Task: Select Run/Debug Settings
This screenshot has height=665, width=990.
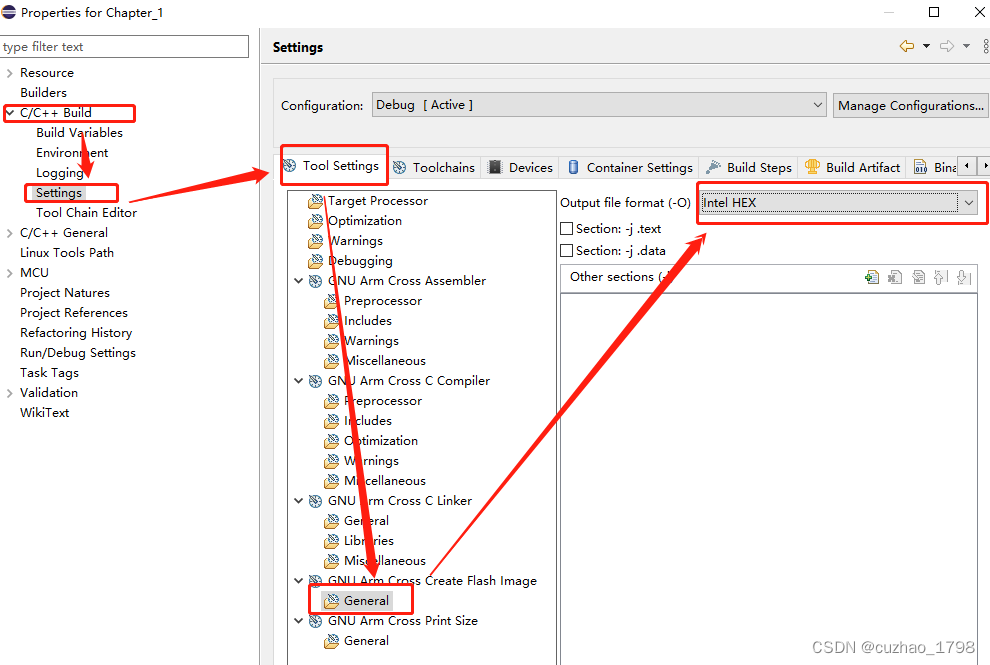Action: pyautogui.click(x=78, y=353)
